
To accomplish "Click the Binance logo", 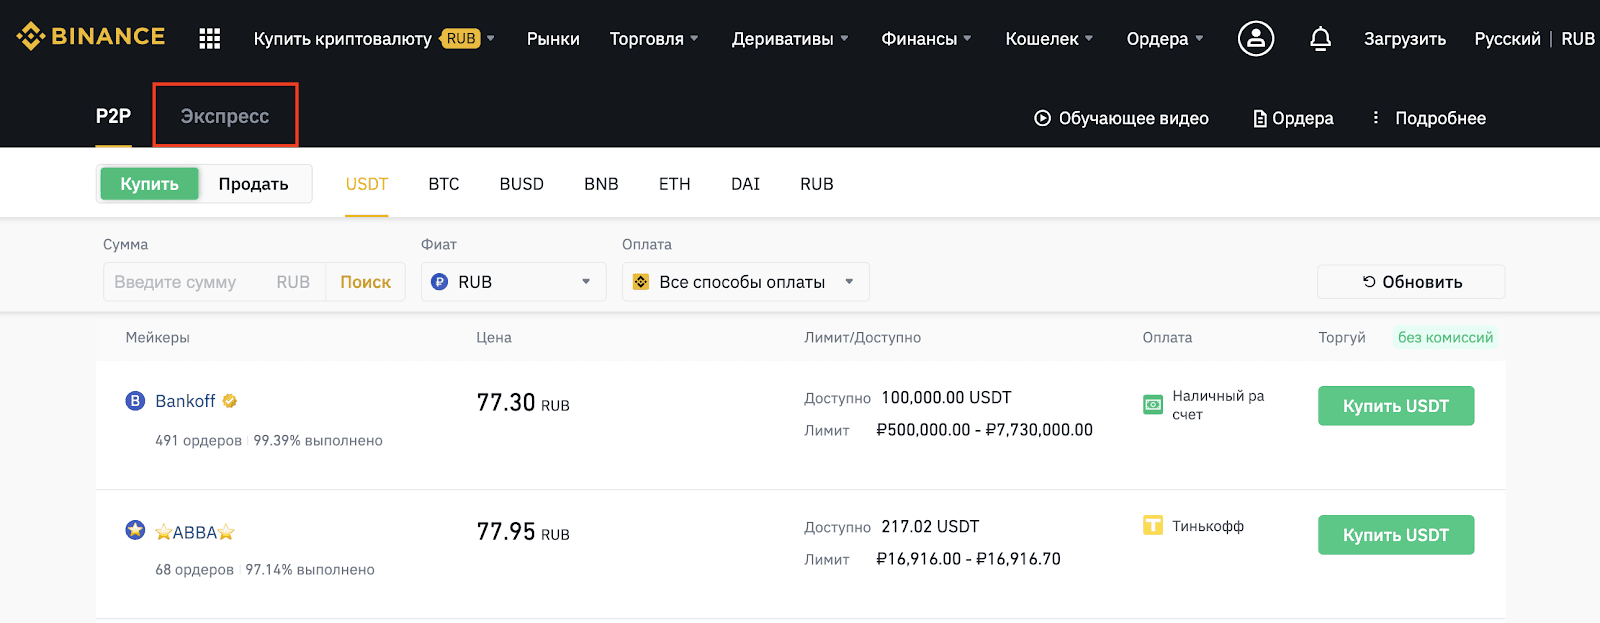I will tap(91, 37).
